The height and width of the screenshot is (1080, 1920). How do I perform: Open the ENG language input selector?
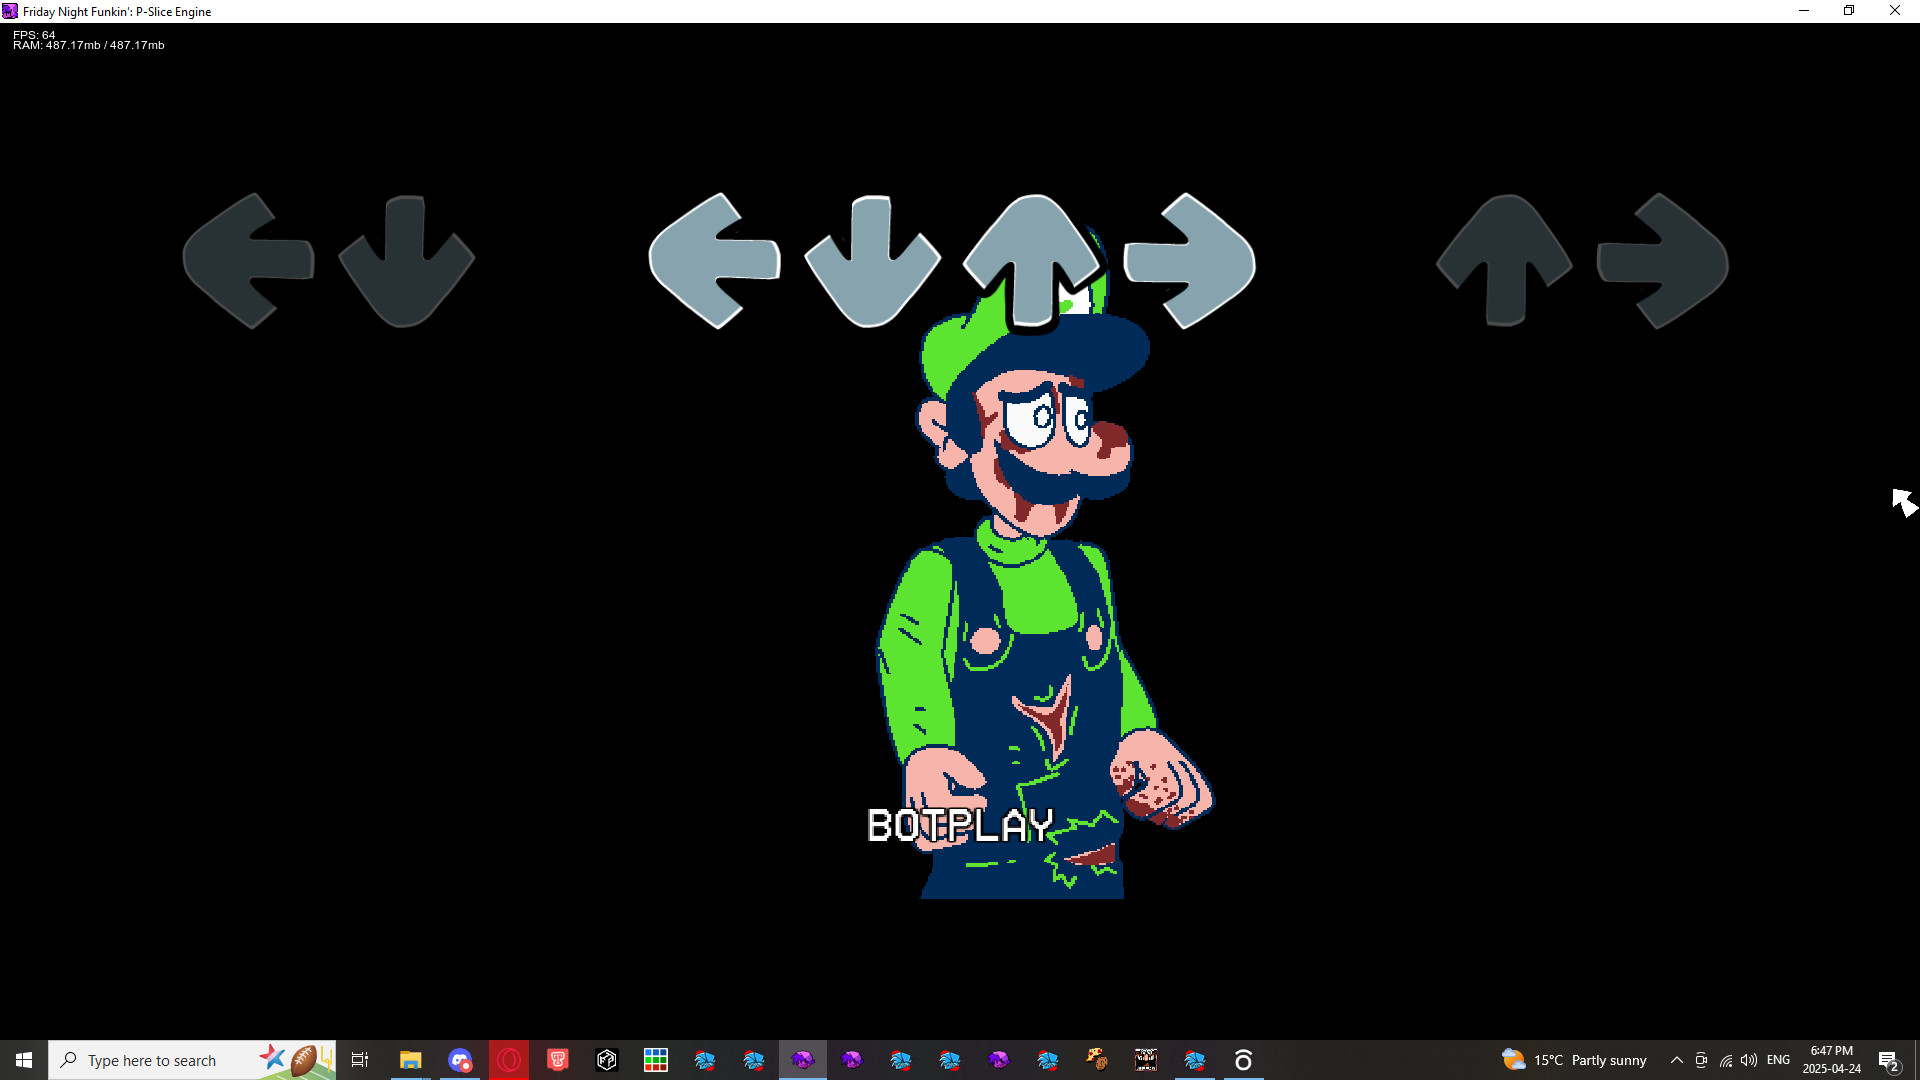click(1779, 1060)
